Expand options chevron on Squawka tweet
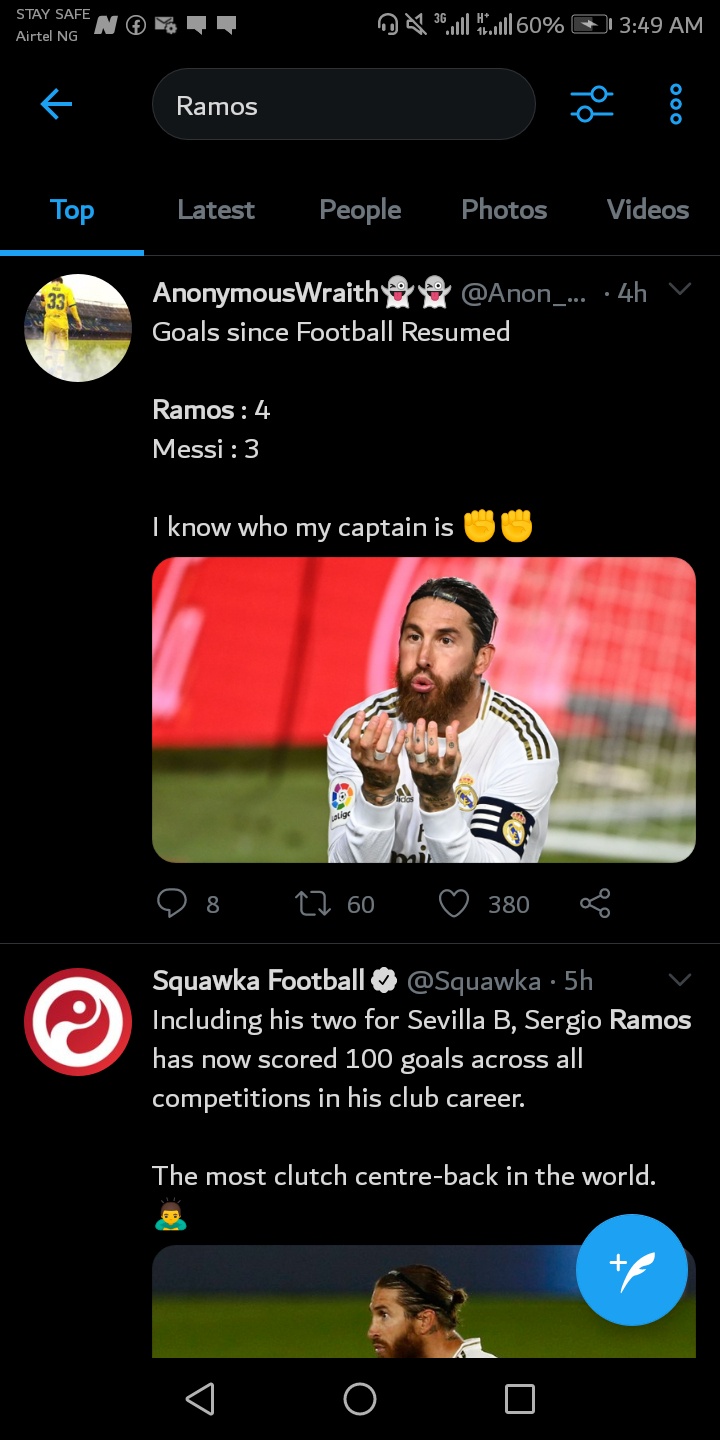This screenshot has height=1440, width=720. [680, 980]
